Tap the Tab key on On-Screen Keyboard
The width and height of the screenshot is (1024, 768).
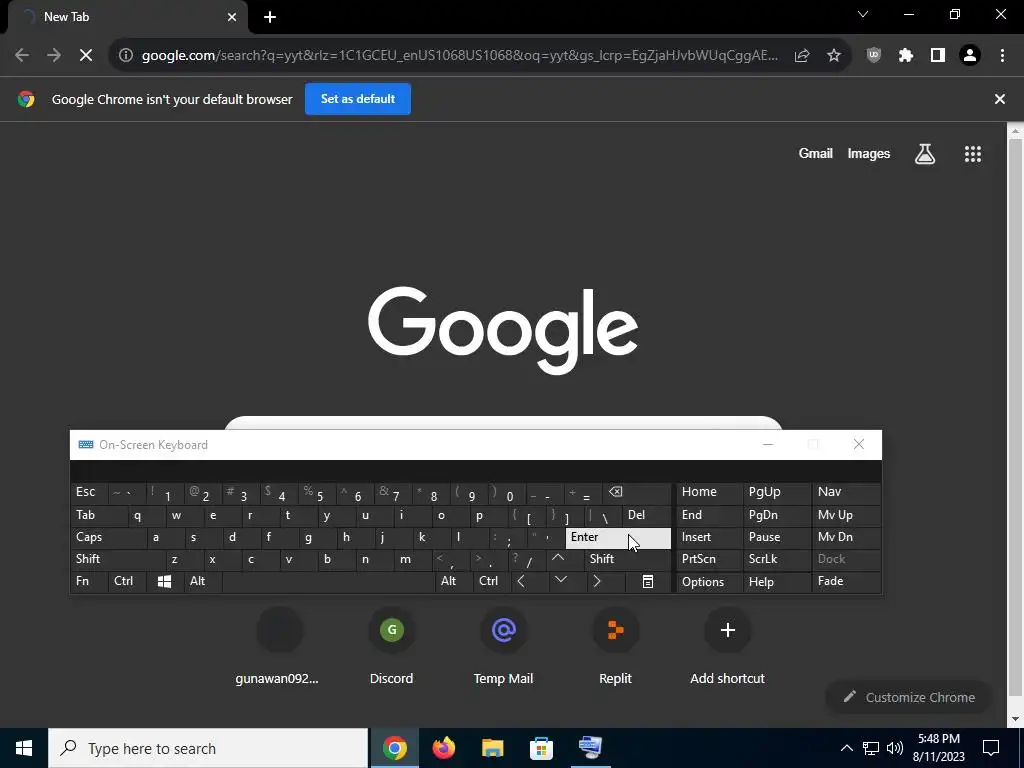pyautogui.click(x=99, y=515)
